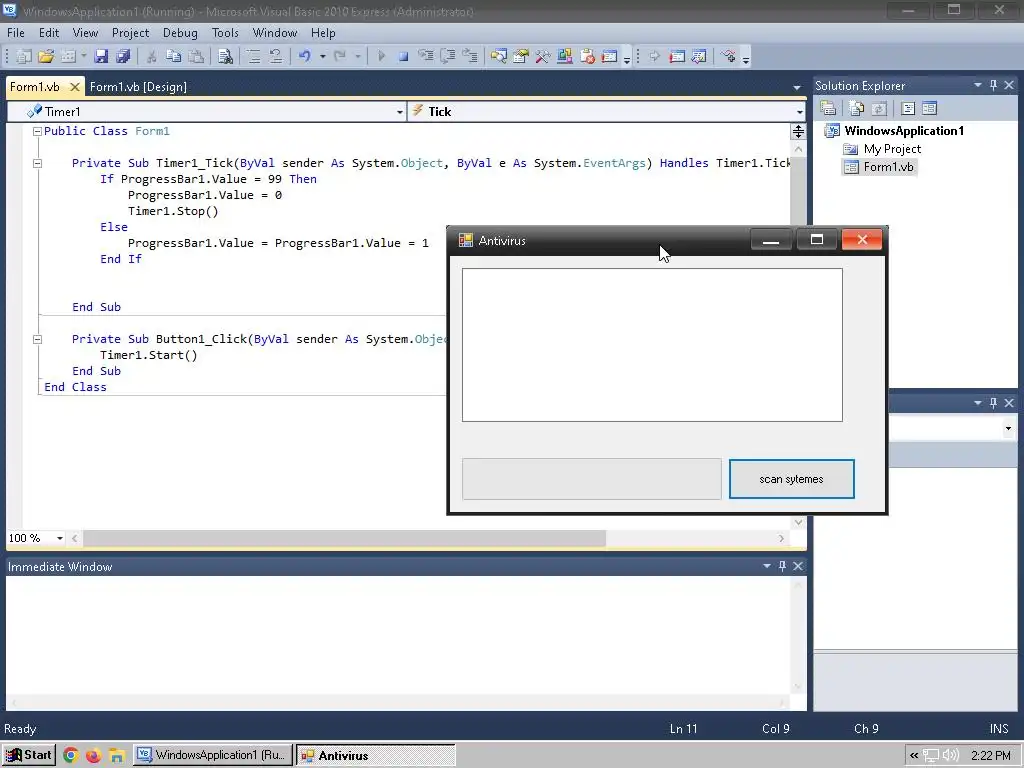This screenshot has width=1024, height=768.
Task: Open Firefox from the taskbar
Action: [x=93, y=756]
